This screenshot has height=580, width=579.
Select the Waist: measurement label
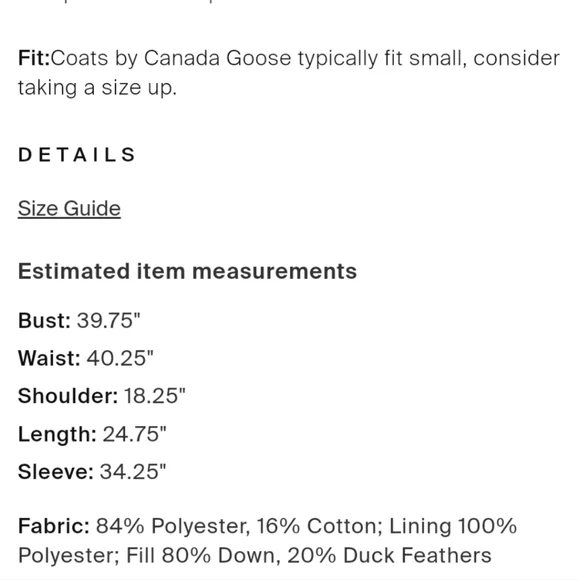[49, 358]
